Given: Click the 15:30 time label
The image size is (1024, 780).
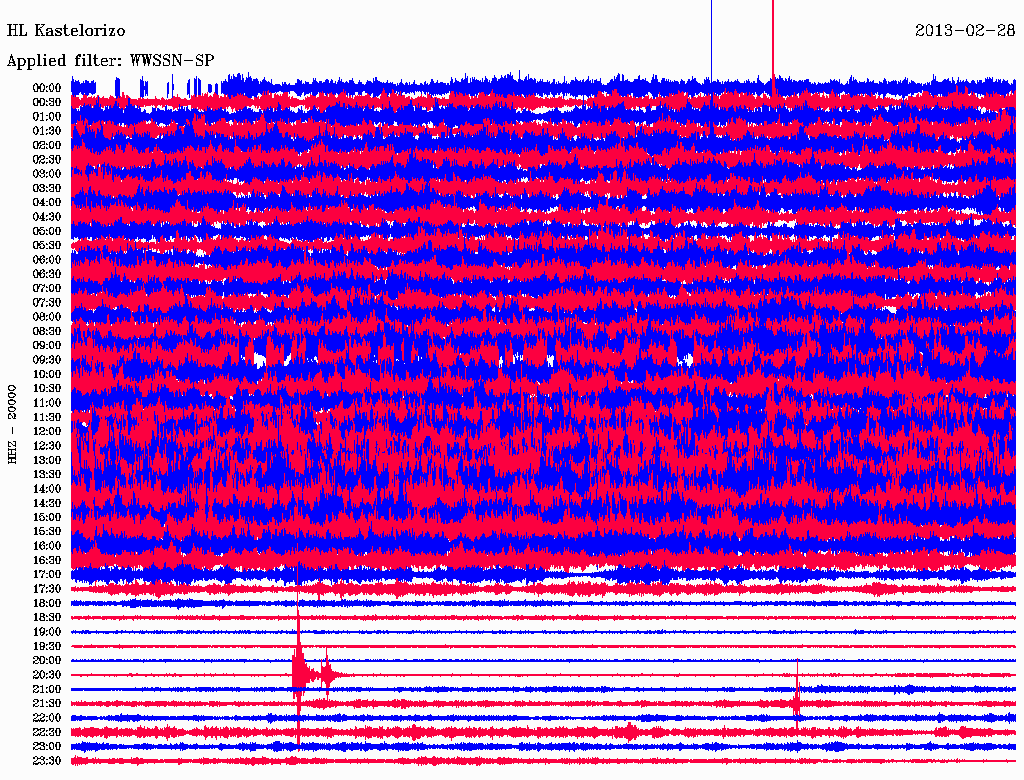Looking at the screenshot, I should 47,531.
